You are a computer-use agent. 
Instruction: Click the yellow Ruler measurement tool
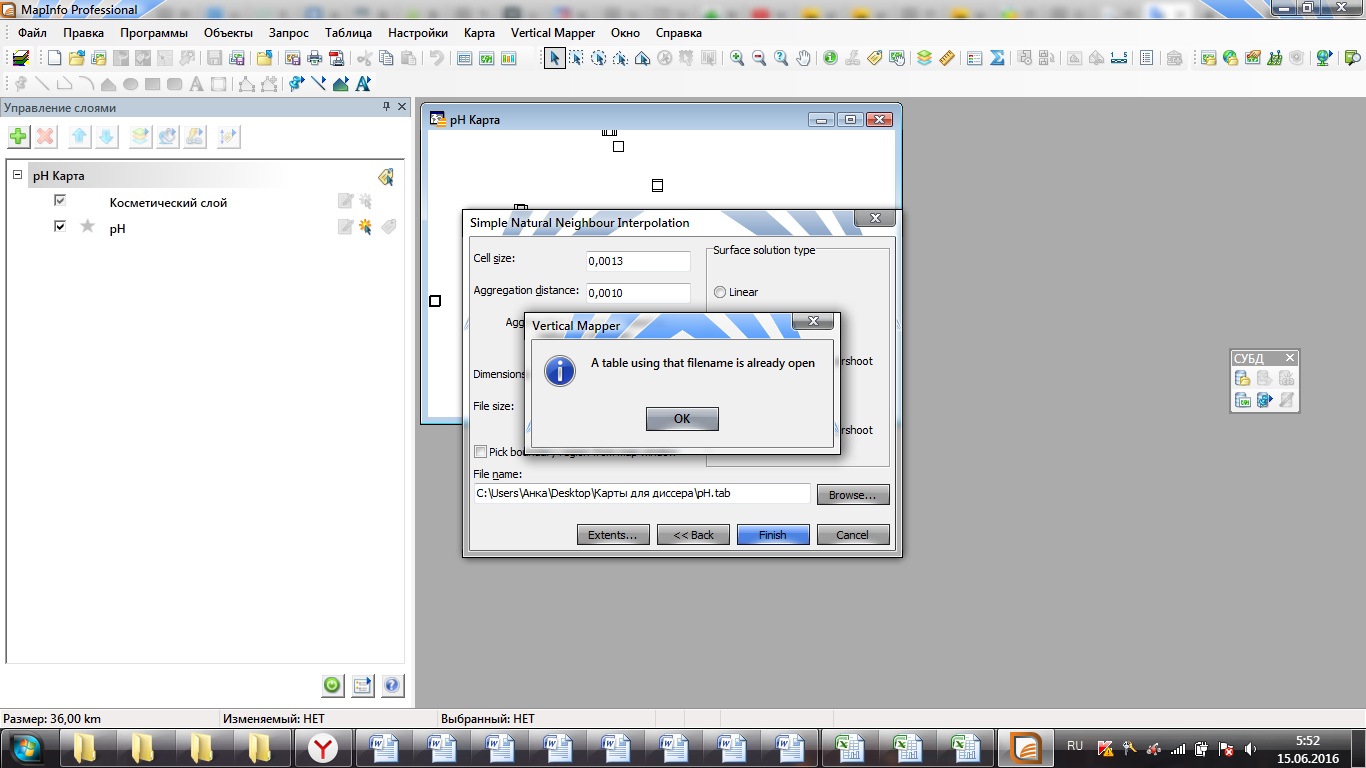click(947, 58)
